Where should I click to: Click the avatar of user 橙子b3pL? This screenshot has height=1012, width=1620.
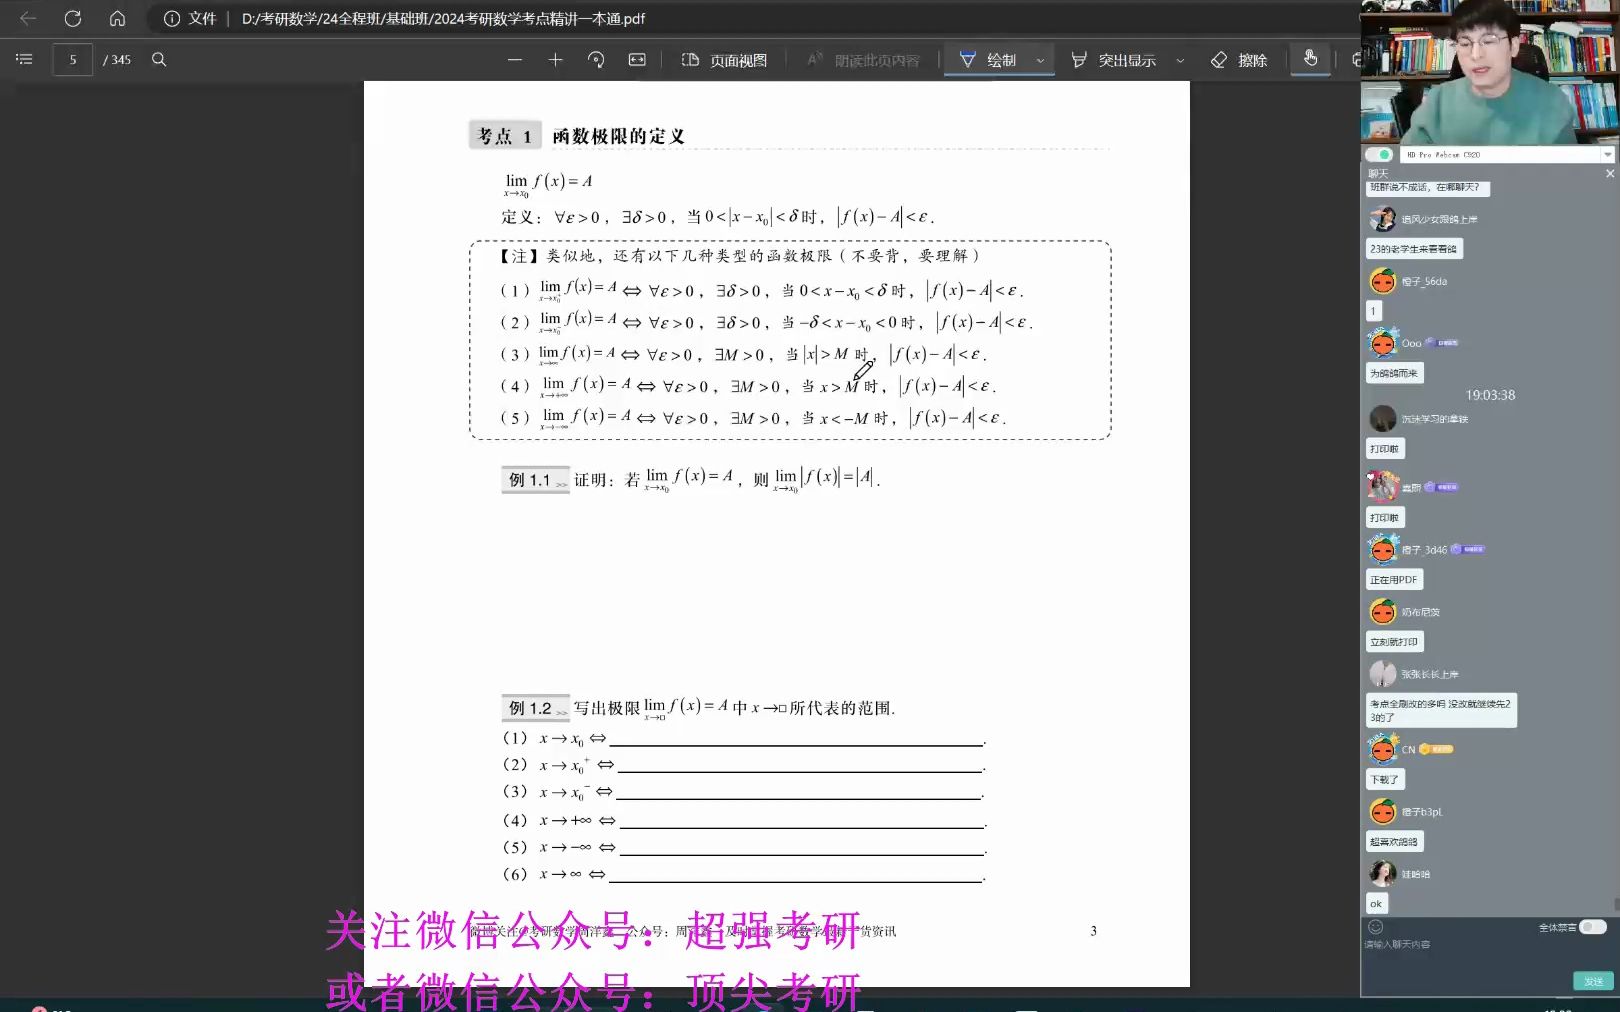pyautogui.click(x=1382, y=811)
